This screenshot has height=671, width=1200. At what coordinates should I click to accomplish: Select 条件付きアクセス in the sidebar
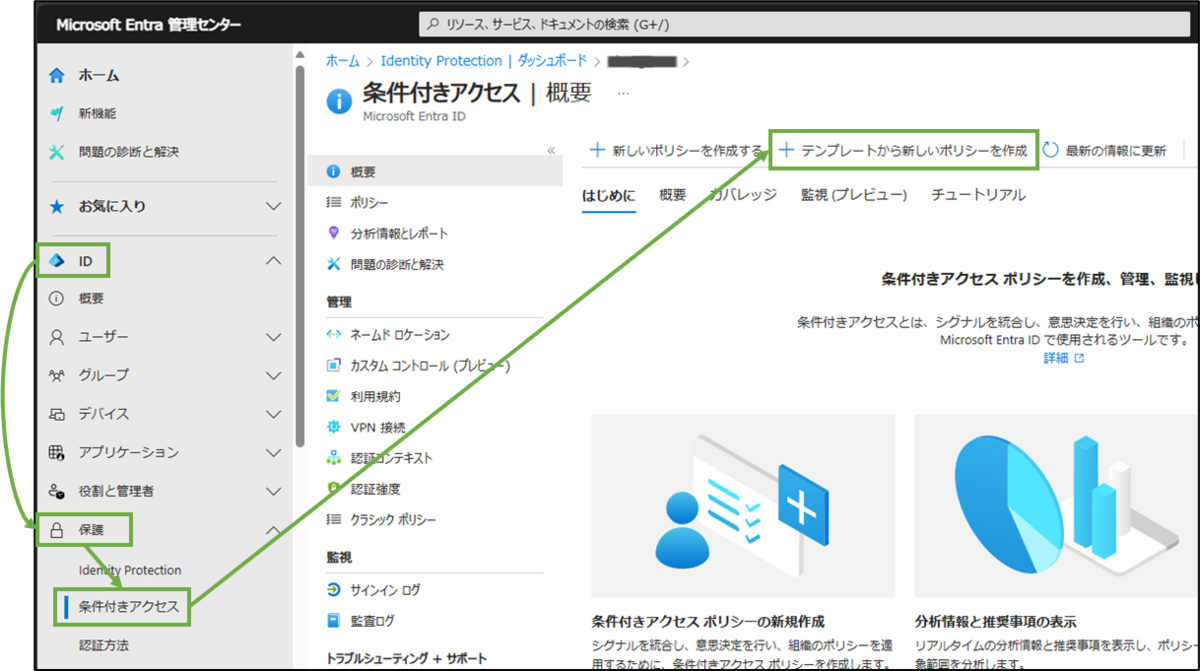tap(129, 606)
